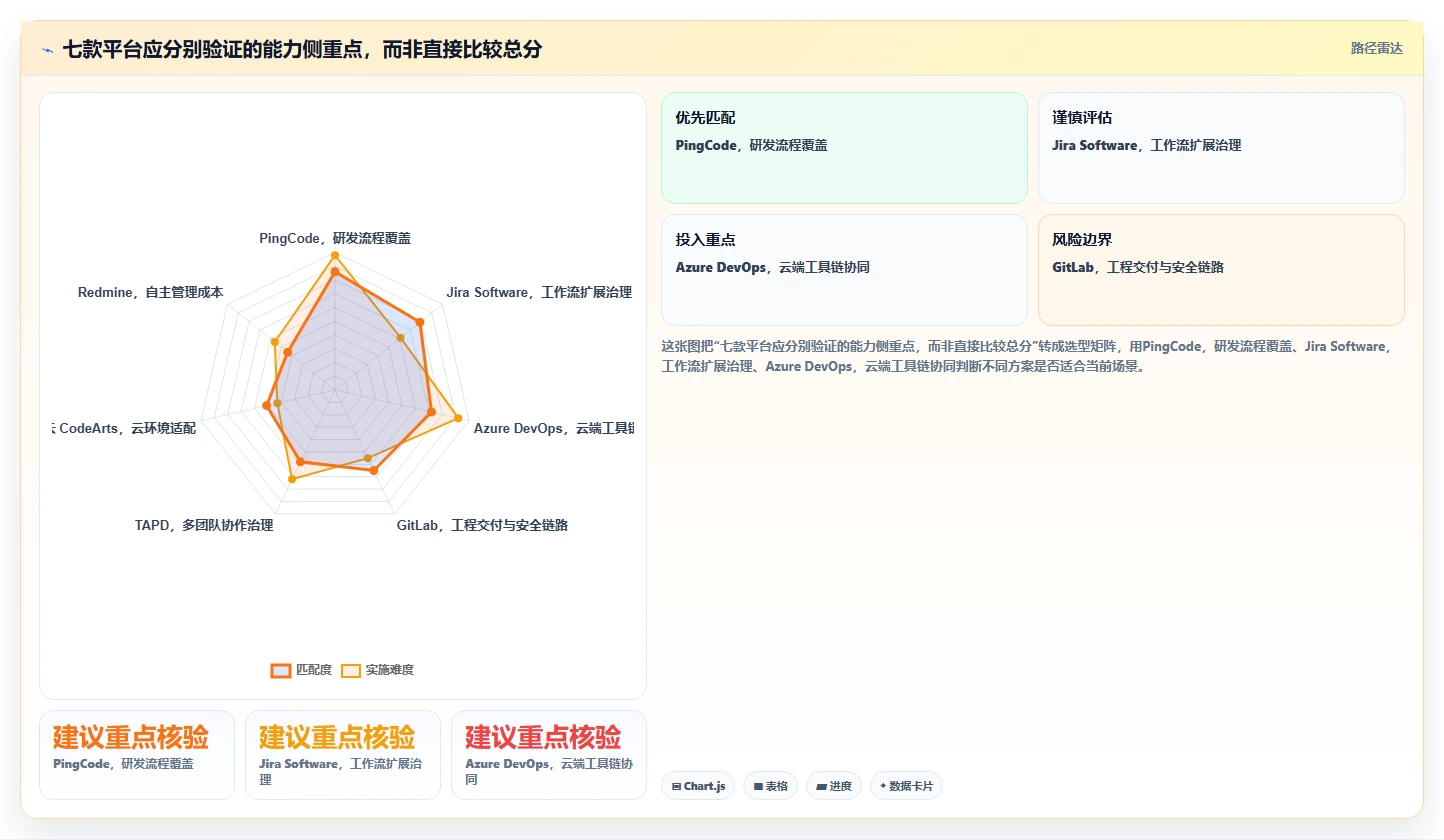This screenshot has height=840, width=1444.
Task: Click the Azure DevOps text inside the 投入重点 card
Action: click(773, 267)
